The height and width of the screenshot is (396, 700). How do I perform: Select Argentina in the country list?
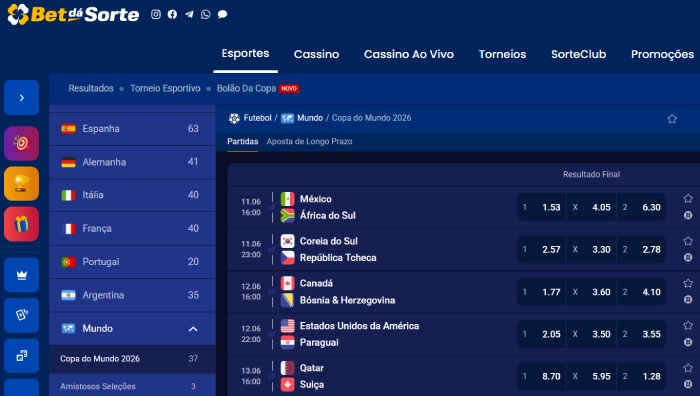(x=132, y=295)
